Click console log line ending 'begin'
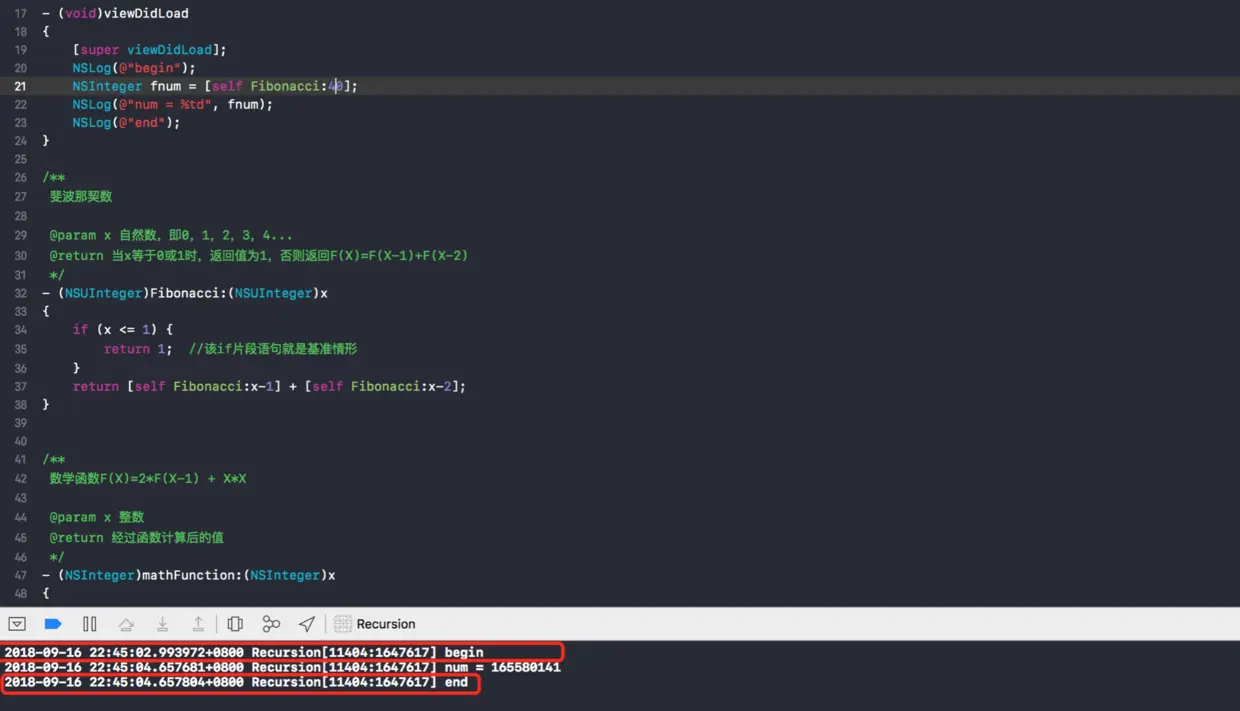This screenshot has width=1240, height=711. point(244,652)
